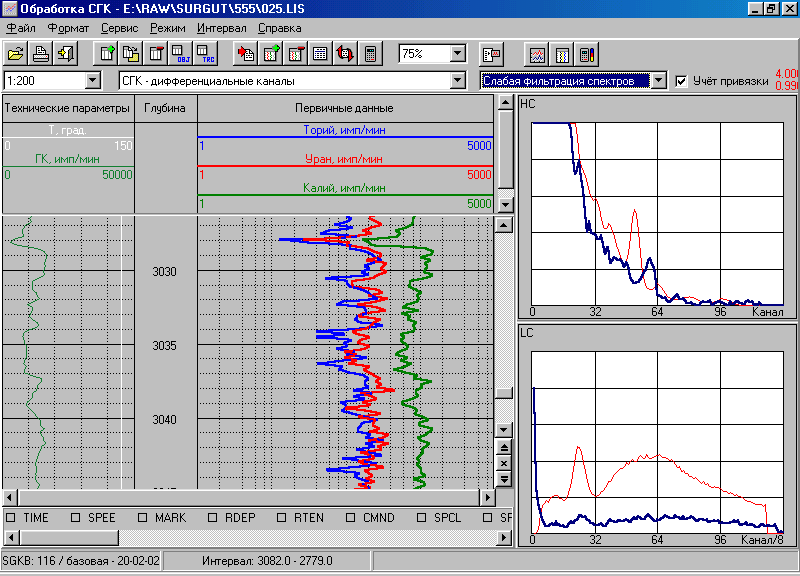Viewport: 800px width, 576px height.
Task: Click the TRC toolbar icon
Action: [x=205, y=53]
